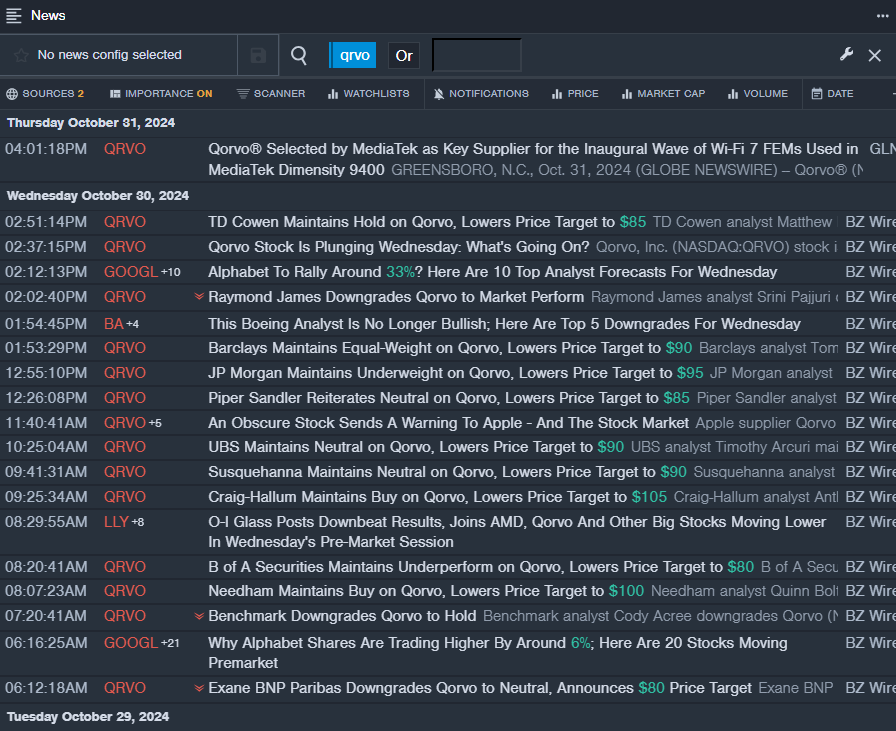Open the three-dot more options menu

[x=882, y=15]
